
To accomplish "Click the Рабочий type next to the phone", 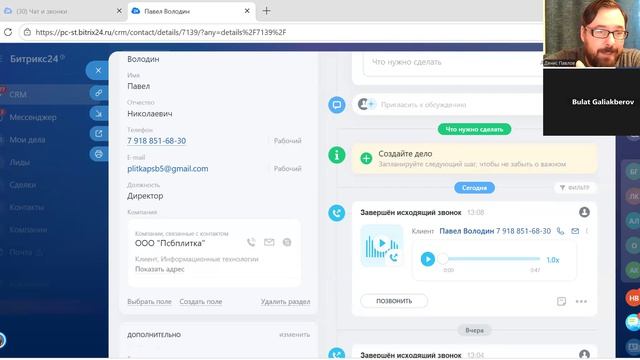I will 288,141.
